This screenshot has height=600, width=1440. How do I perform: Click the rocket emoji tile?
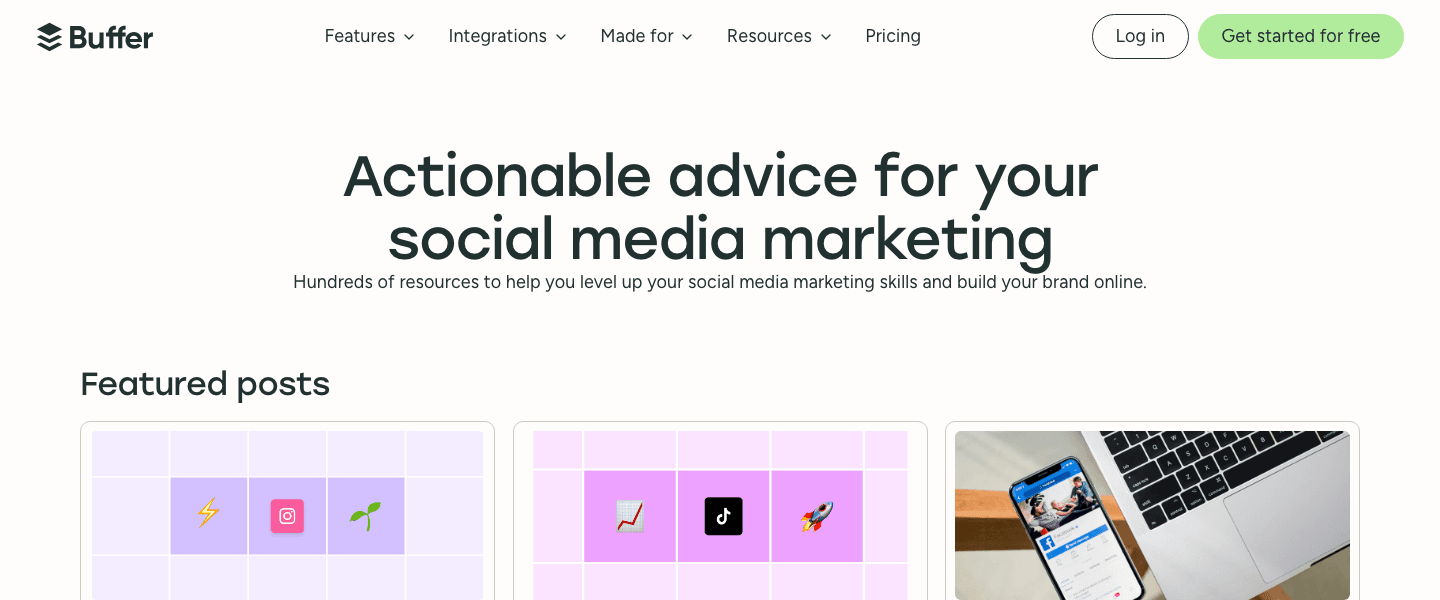[x=817, y=516]
